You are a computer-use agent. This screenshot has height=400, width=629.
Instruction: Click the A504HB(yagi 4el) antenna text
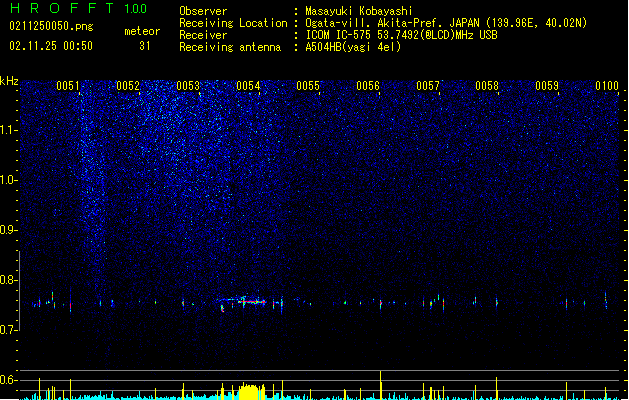click(x=353, y=47)
